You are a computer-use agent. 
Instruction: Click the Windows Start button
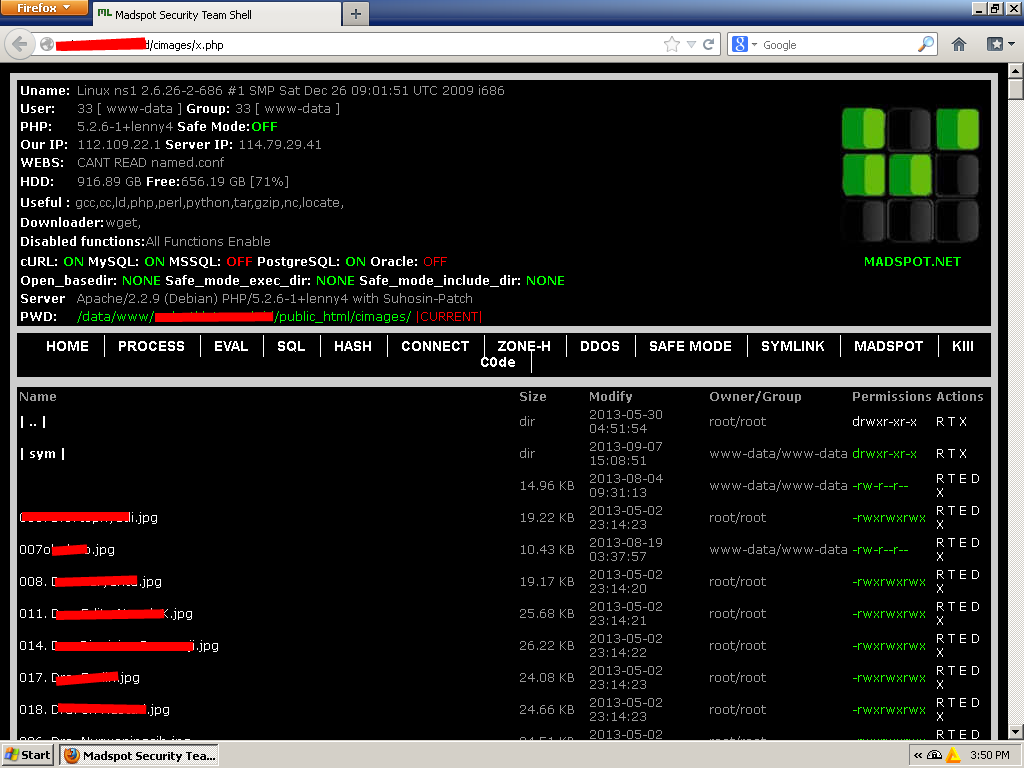pyautogui.click(x=26, y=755)
